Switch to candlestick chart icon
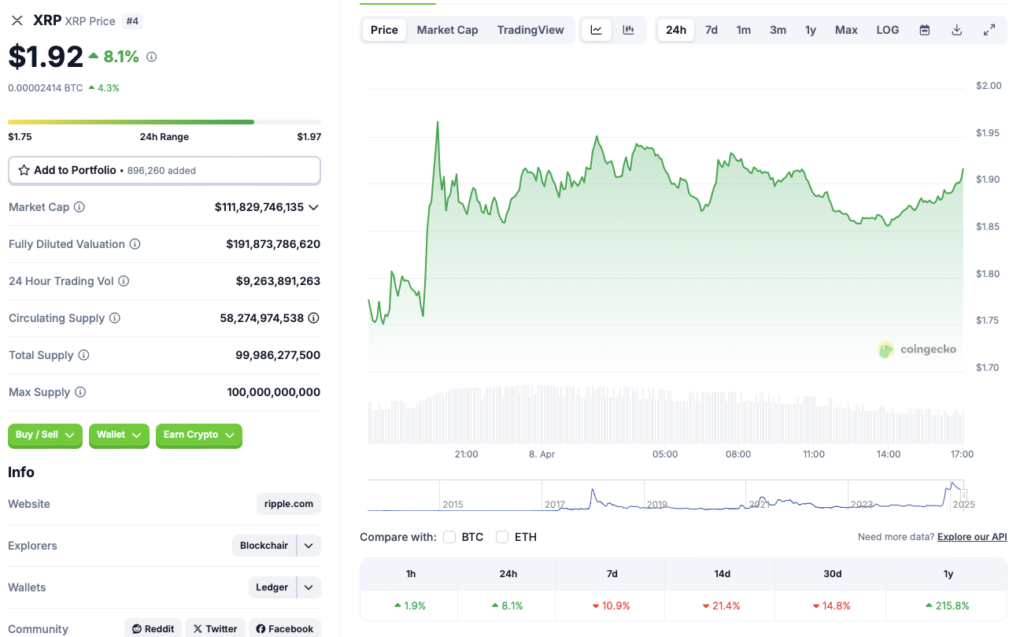 click(628, 29)
